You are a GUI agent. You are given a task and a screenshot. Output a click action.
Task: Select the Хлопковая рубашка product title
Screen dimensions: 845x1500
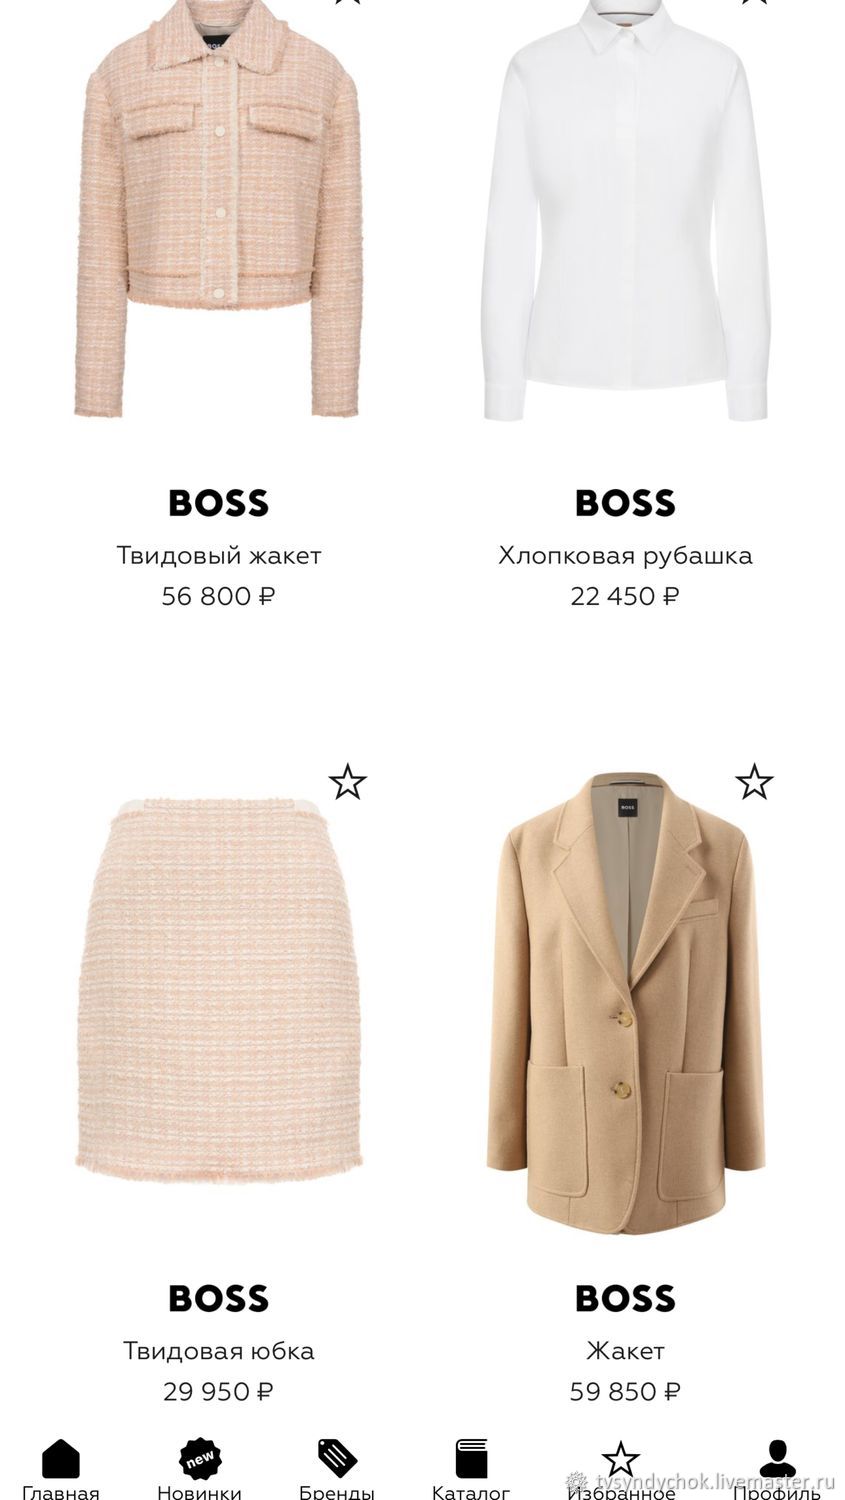[x=625, y=555]
